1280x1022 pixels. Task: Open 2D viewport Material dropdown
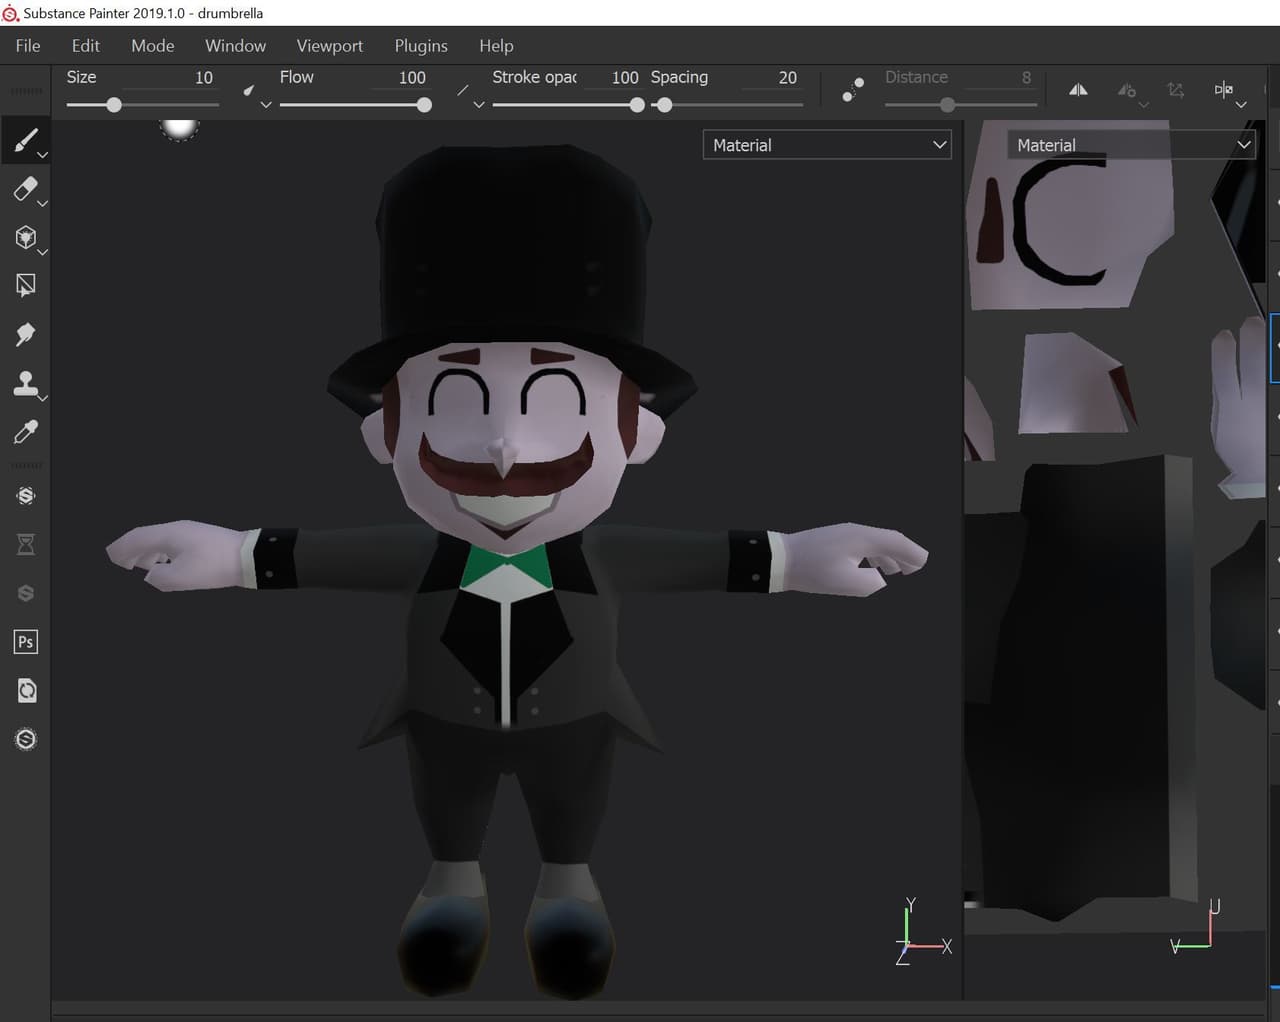[1131, 145]
